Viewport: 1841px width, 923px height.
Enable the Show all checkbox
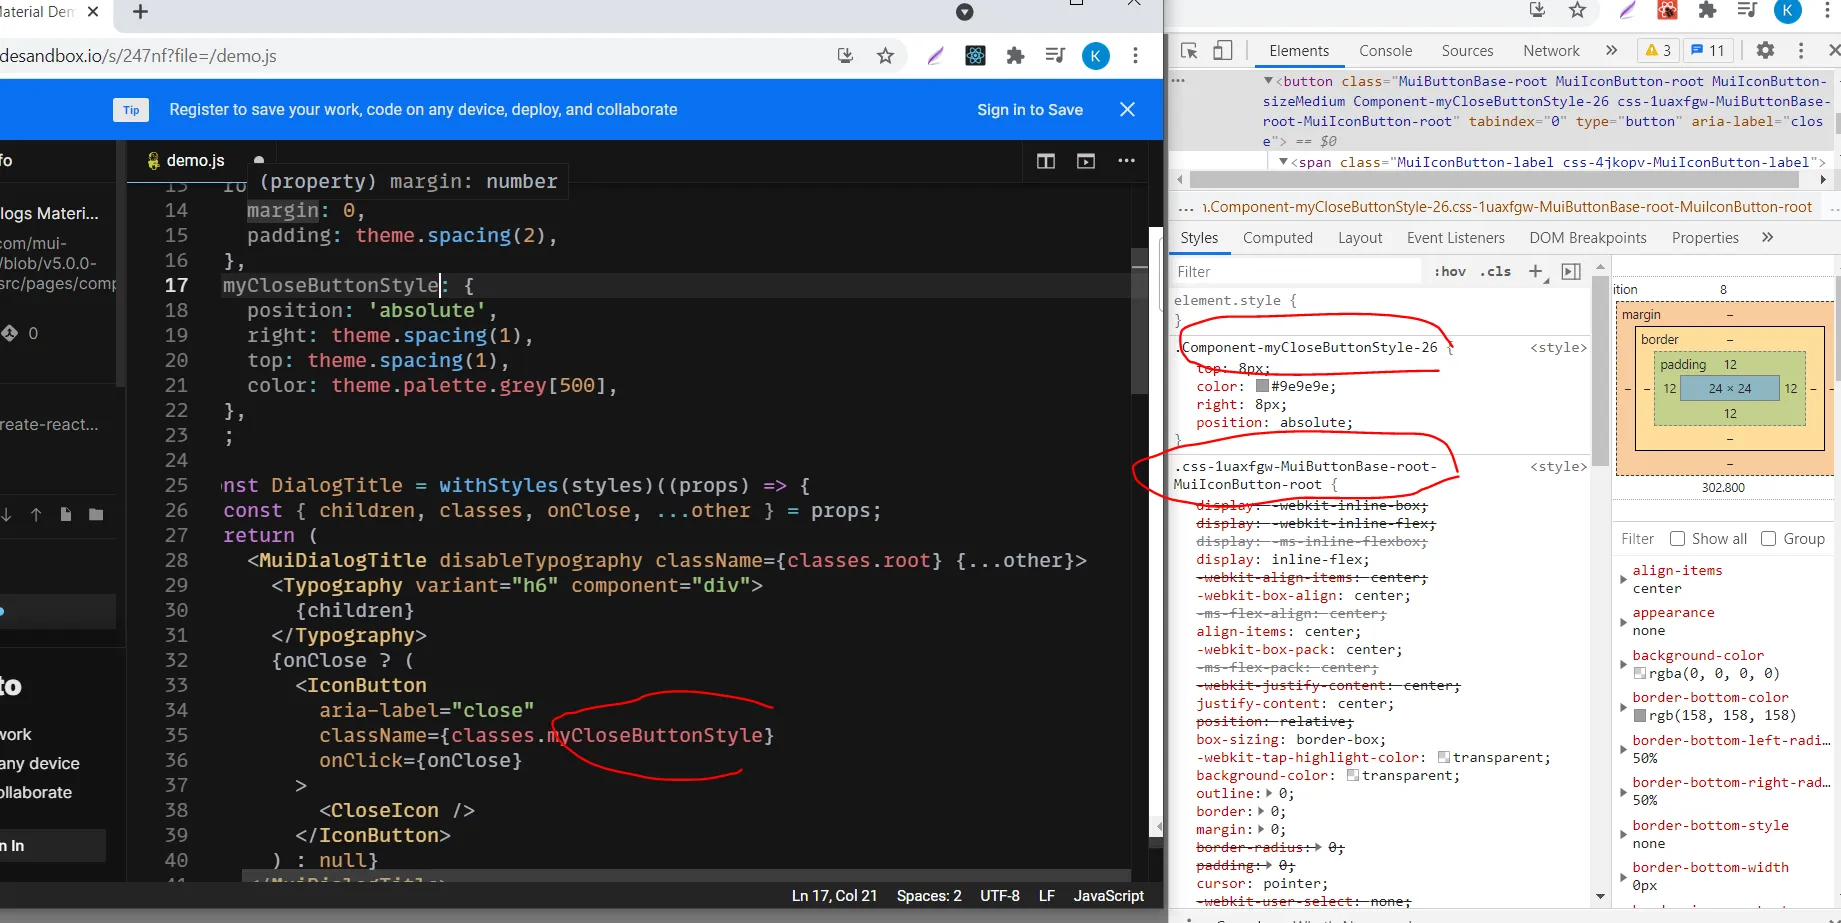[x=1678, y=539]
